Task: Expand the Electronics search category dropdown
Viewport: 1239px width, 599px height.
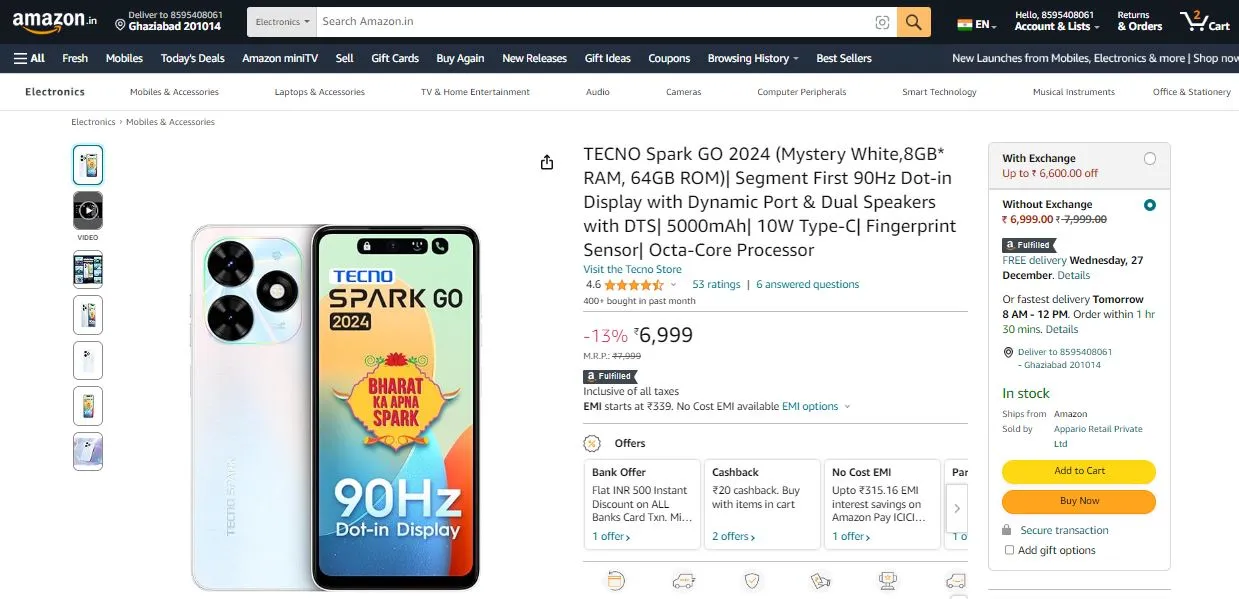Action: tap(283, 22)
